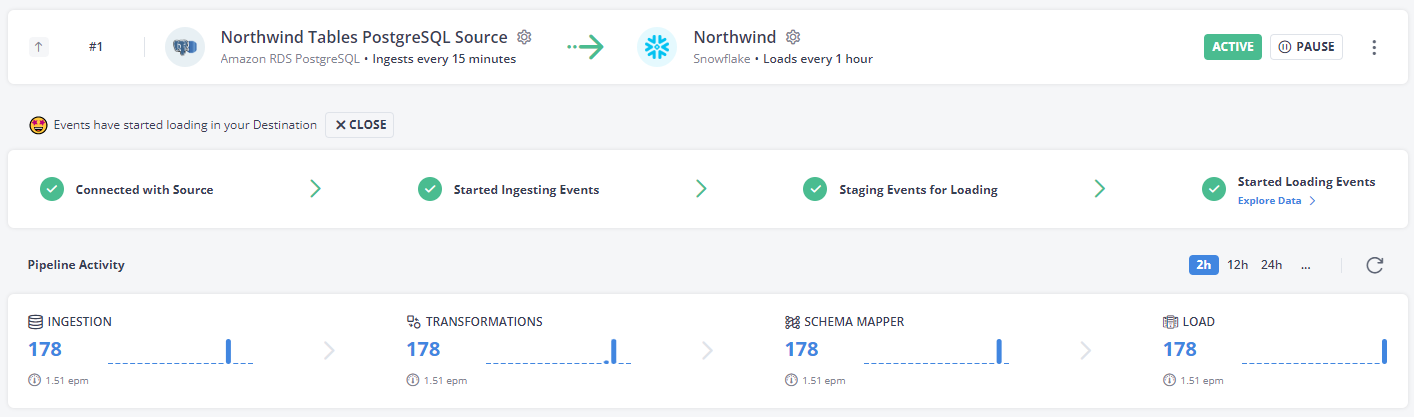Image resolution: width=1414 pixels, height=417 pixels.
Task: Select the 2h time range
Action: click(x=1204, y=265)
